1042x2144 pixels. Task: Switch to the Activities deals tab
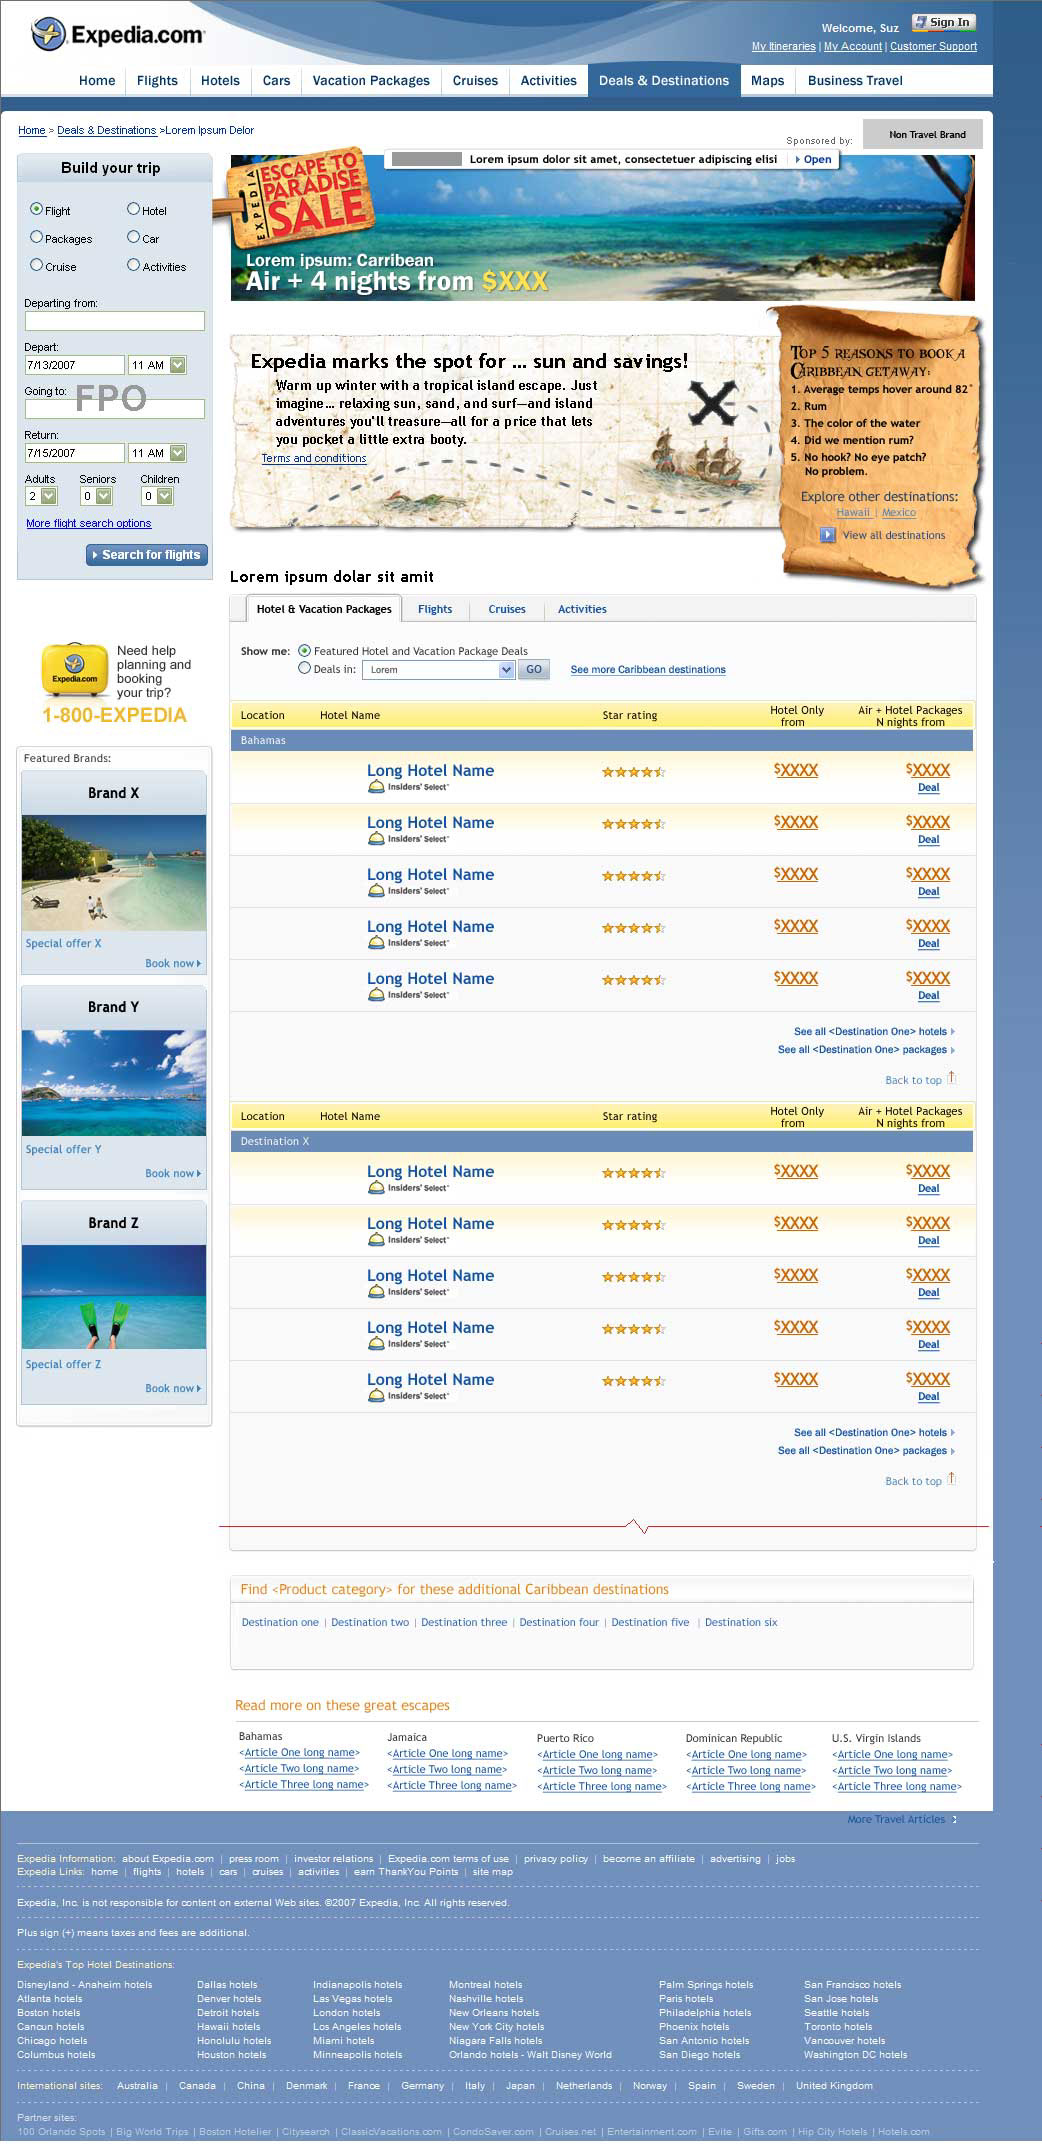(x=582, y=609)
